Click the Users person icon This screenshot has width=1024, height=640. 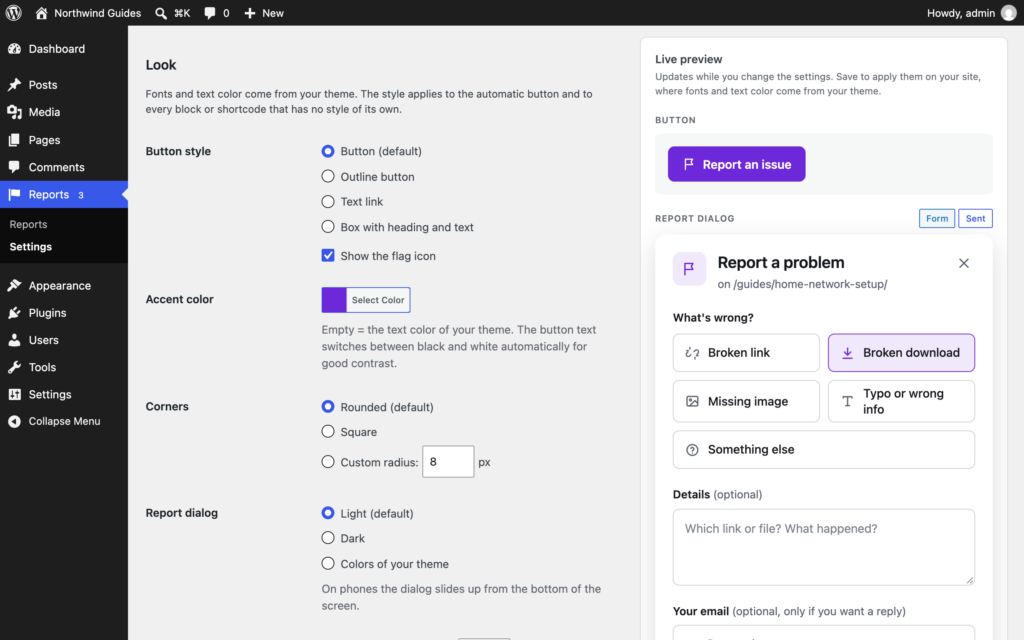pos(14,340)
